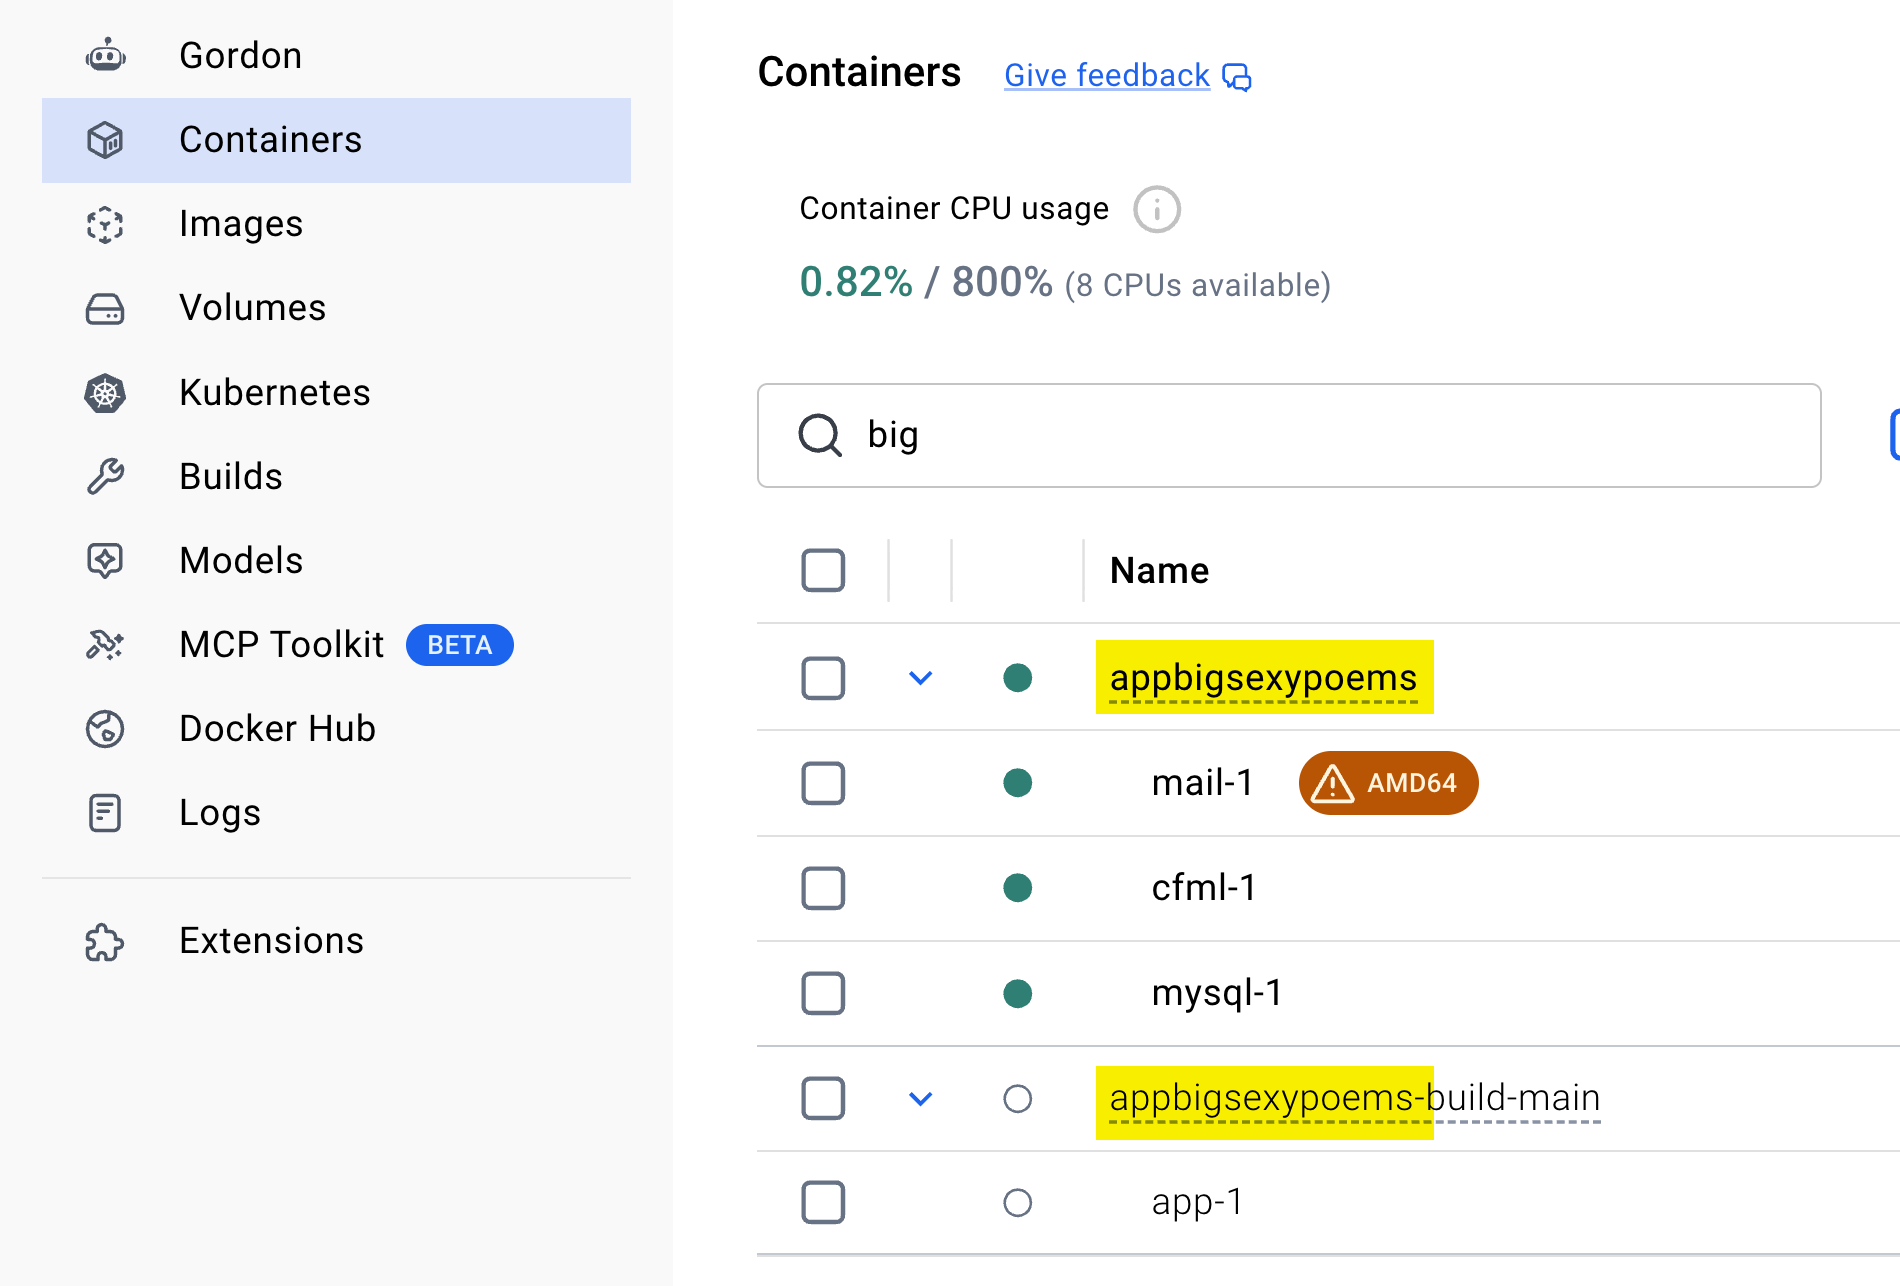The width and height of the screenshot is (1900, 1286).
Task: Click green status dot of cfml-1
Action: 1018,888
